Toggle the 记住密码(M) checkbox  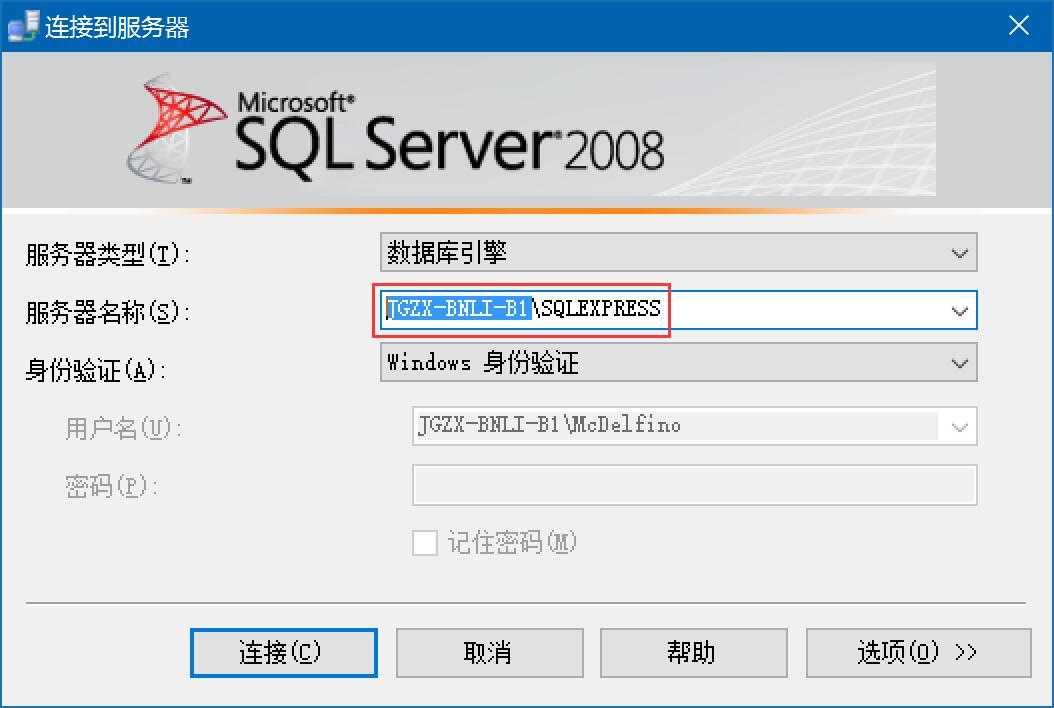pyautogui.click(x=425, y=543)
